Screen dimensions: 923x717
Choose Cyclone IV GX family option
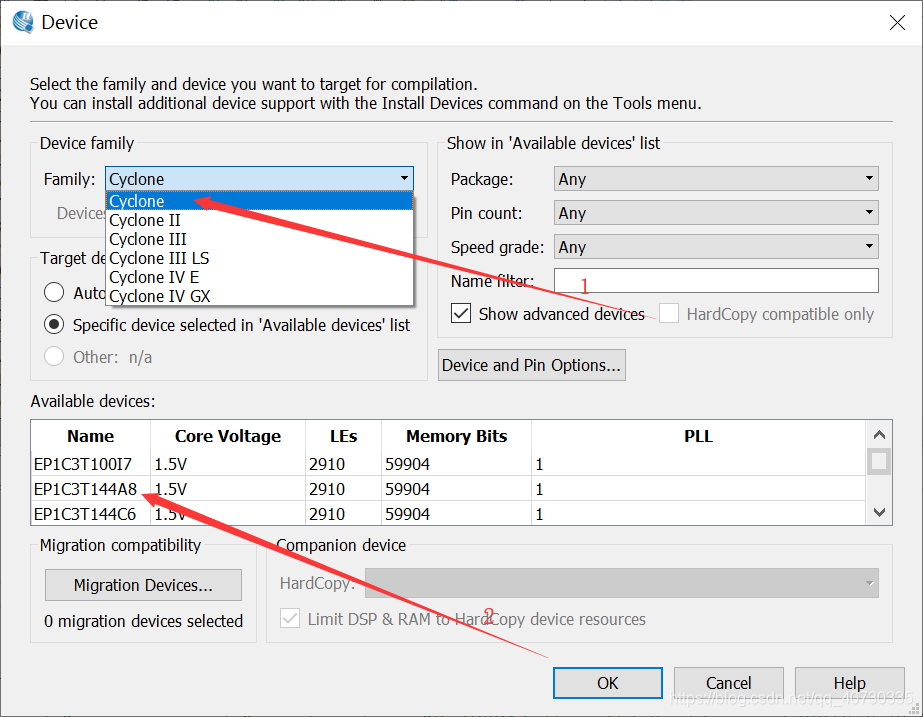click(260, 296)
